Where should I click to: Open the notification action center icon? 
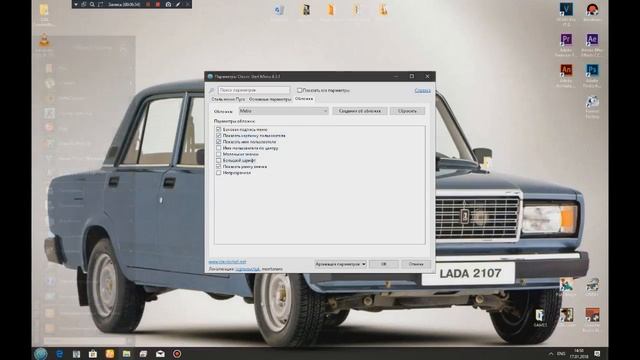point(597,354)
